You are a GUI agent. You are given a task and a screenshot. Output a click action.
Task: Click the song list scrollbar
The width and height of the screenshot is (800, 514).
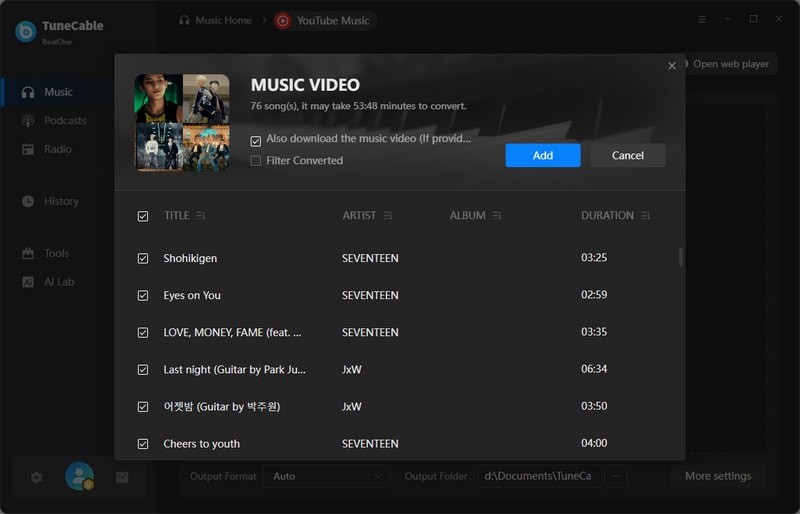pos(681,257)
